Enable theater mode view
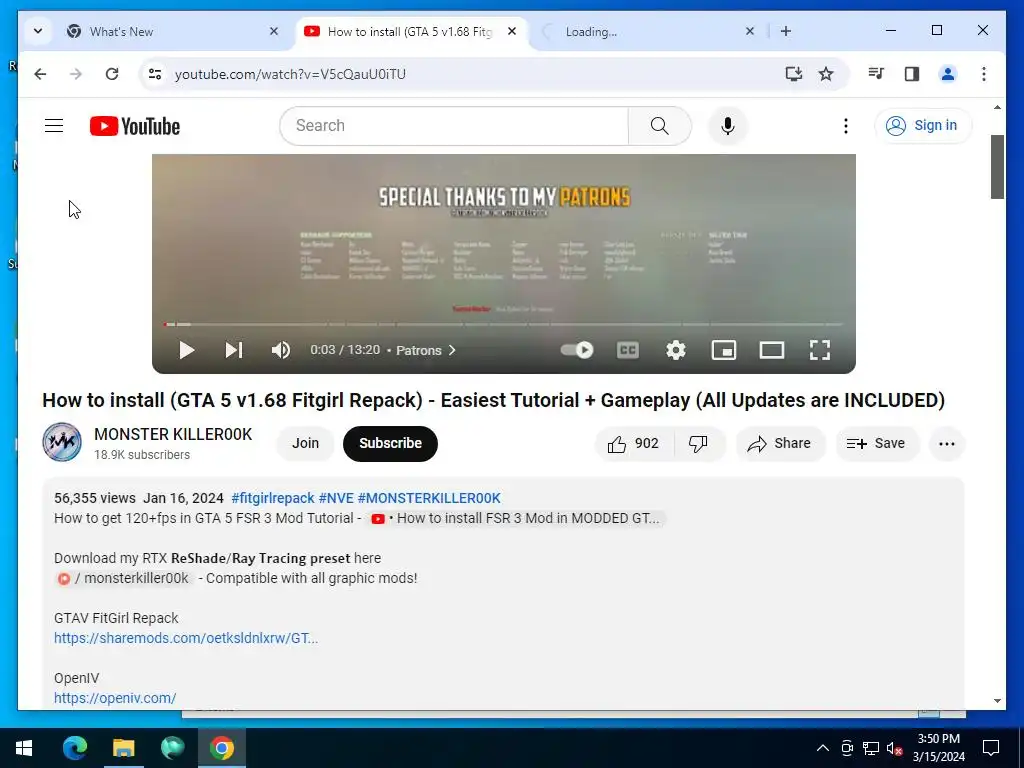 coord(772,350)
